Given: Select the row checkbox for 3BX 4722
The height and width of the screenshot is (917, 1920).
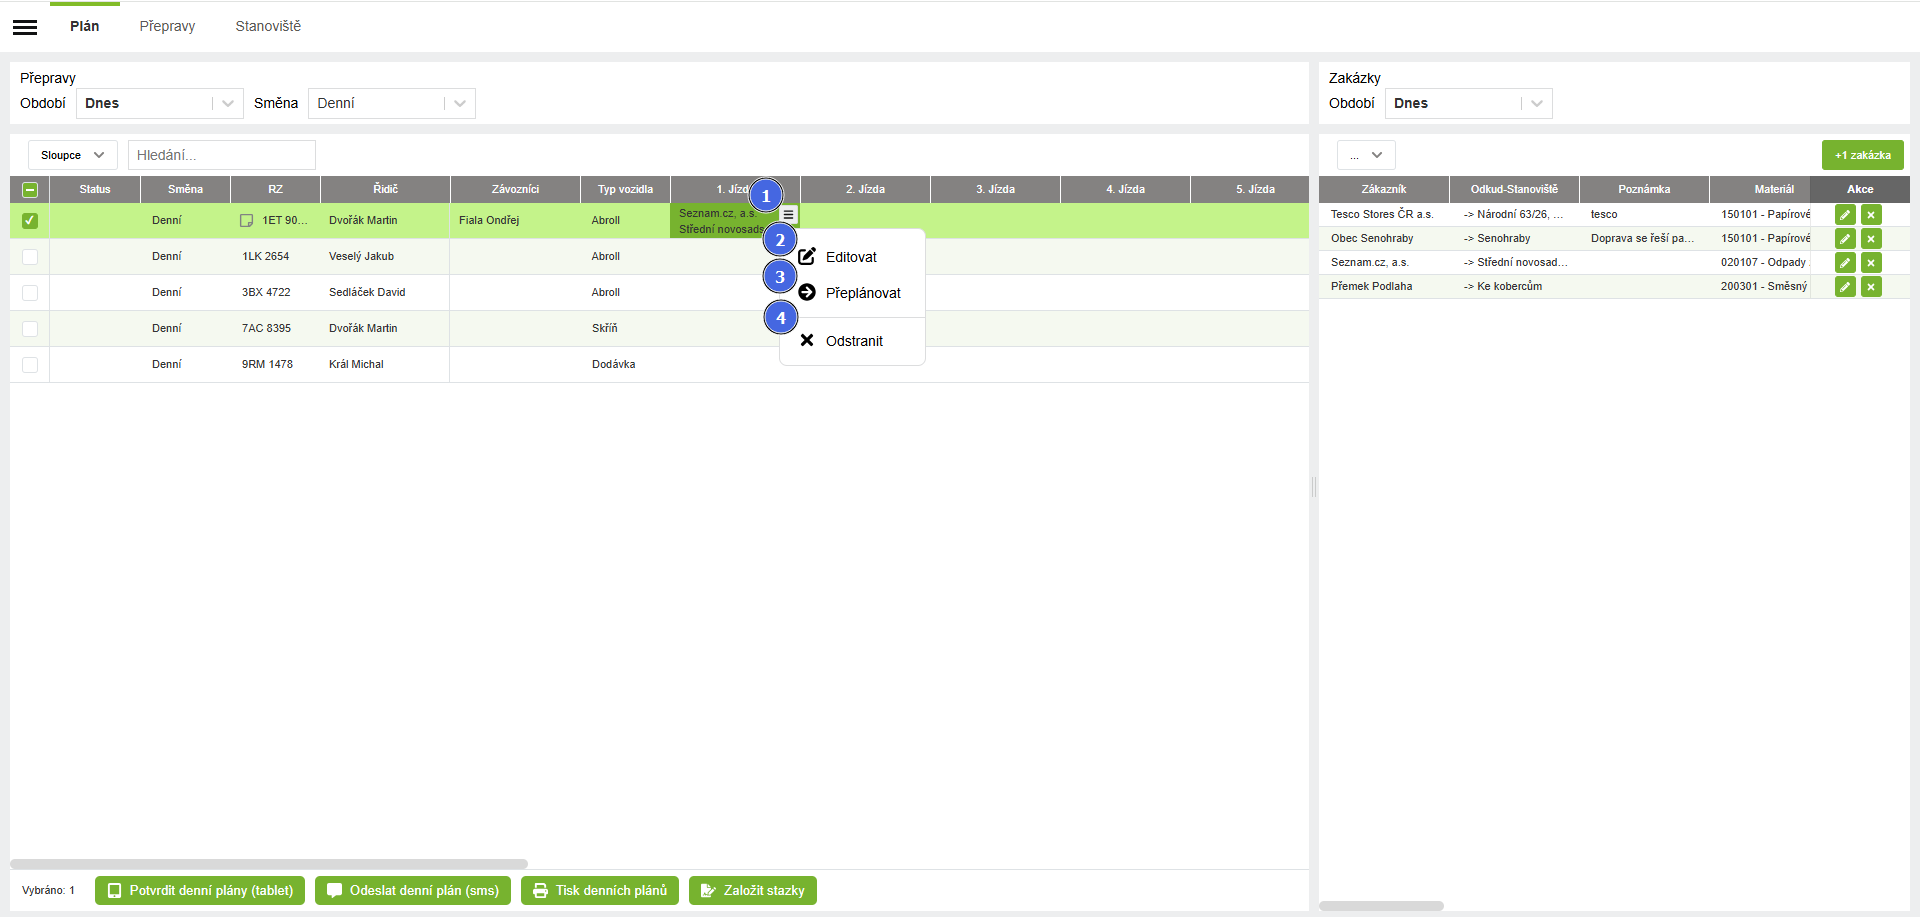Looking at the screenshot, I should 30,292.
